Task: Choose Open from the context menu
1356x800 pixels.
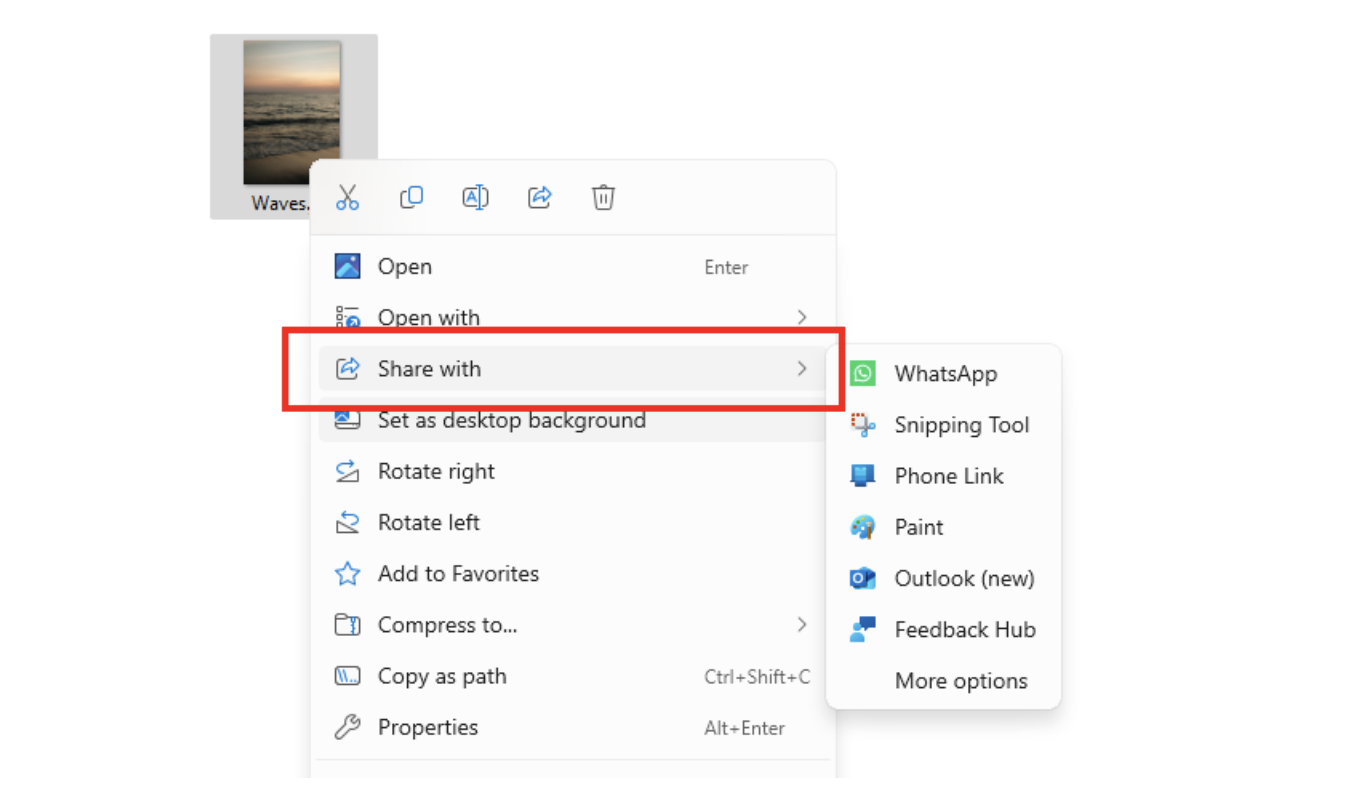Action: tap(572, 267)
